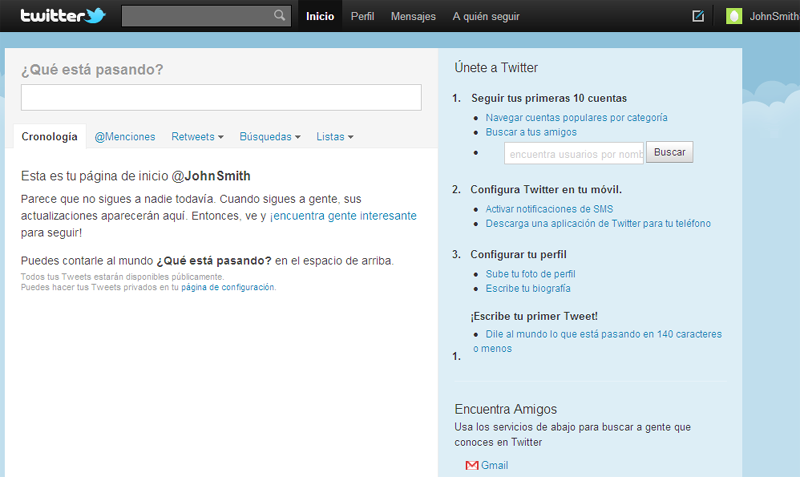
Task: Open Navegar cuentas populares por categoría
Action: pyautogui.click(x=576, y=117)
